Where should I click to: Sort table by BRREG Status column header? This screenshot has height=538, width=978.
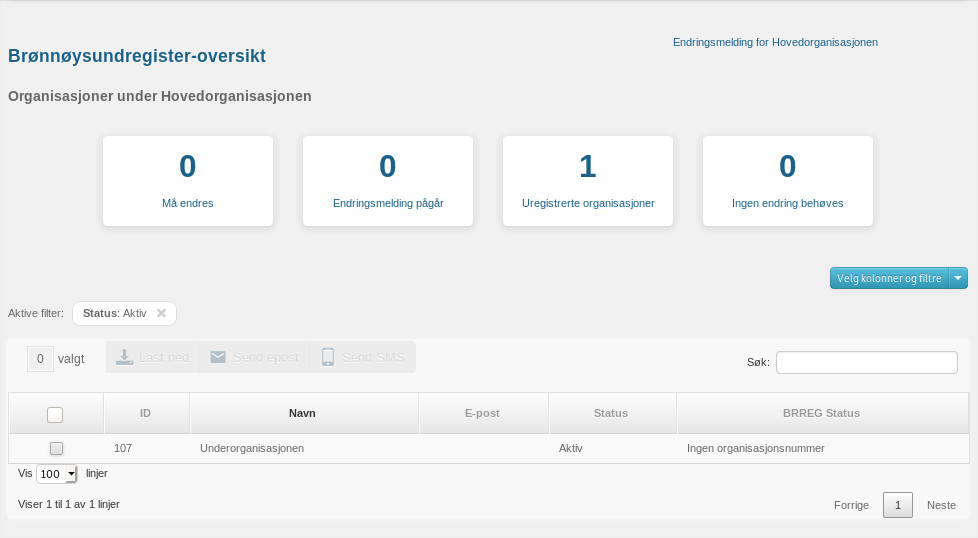pyautogui.click(x=821, y=413)
